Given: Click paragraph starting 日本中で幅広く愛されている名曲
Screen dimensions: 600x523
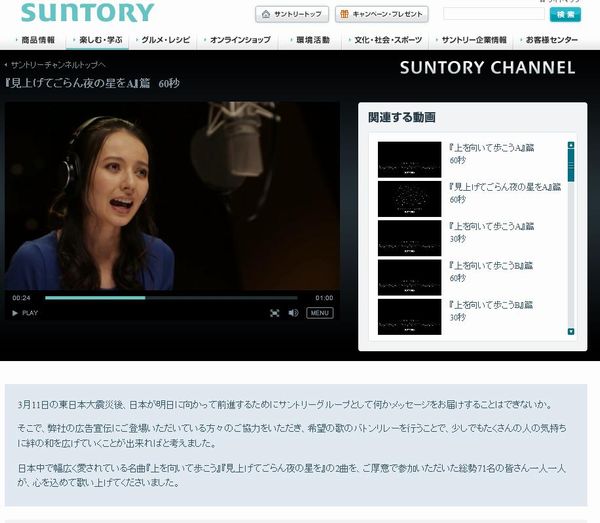Looking at the screenshot, I should 291,475.
